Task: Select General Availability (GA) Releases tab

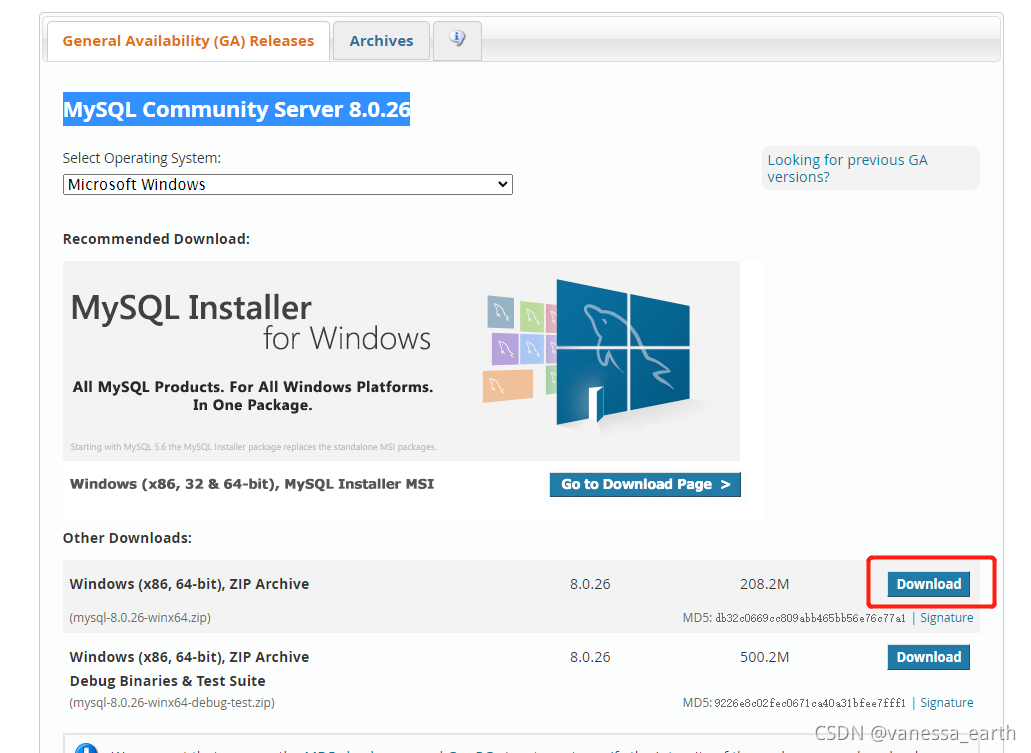Action: (x=188, y=41)
